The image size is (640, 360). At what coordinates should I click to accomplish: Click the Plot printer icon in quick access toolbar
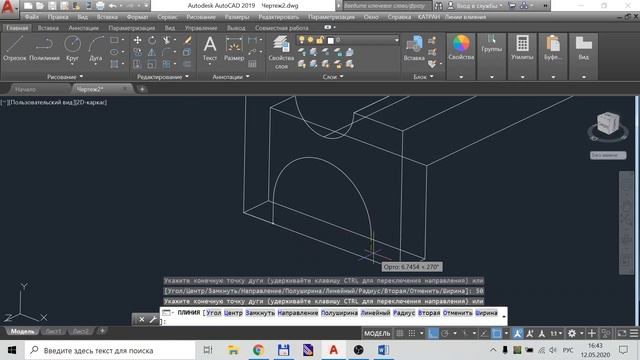(x=100, y=6)
